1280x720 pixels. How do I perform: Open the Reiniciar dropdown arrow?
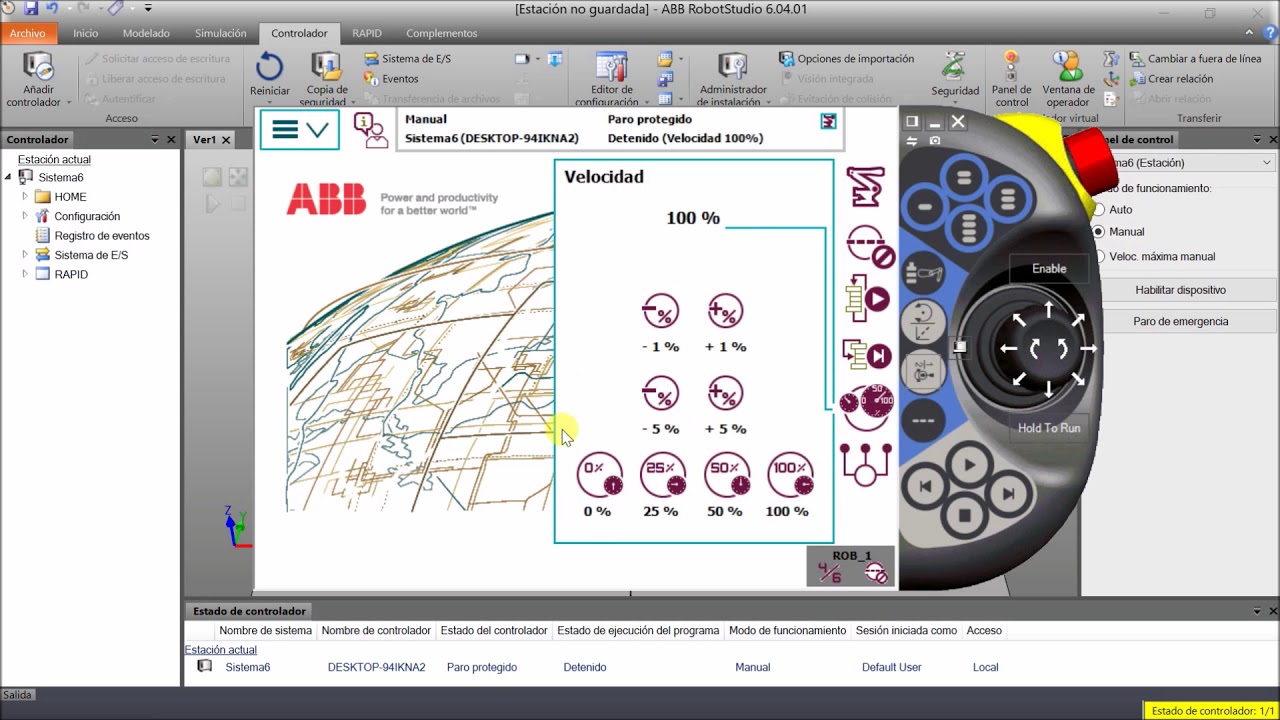[x=270, y=102]
